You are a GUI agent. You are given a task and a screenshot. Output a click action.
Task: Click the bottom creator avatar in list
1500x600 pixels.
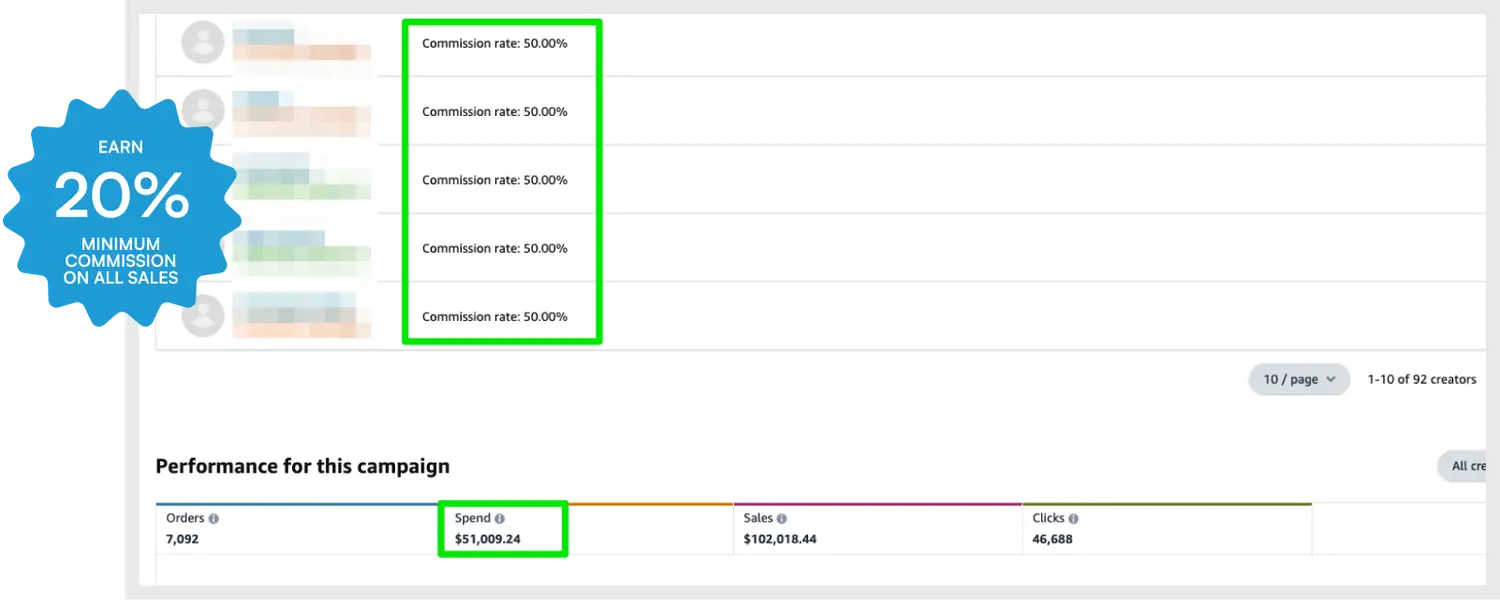click(203, 316)
